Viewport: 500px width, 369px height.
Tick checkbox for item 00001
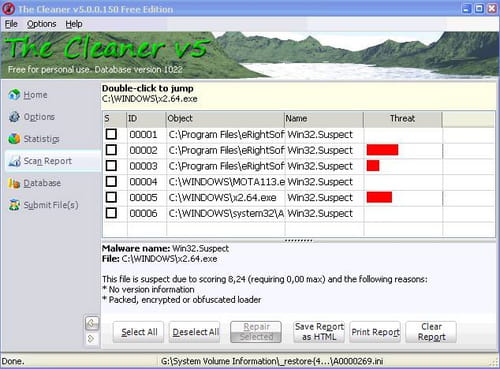point(111,134)
